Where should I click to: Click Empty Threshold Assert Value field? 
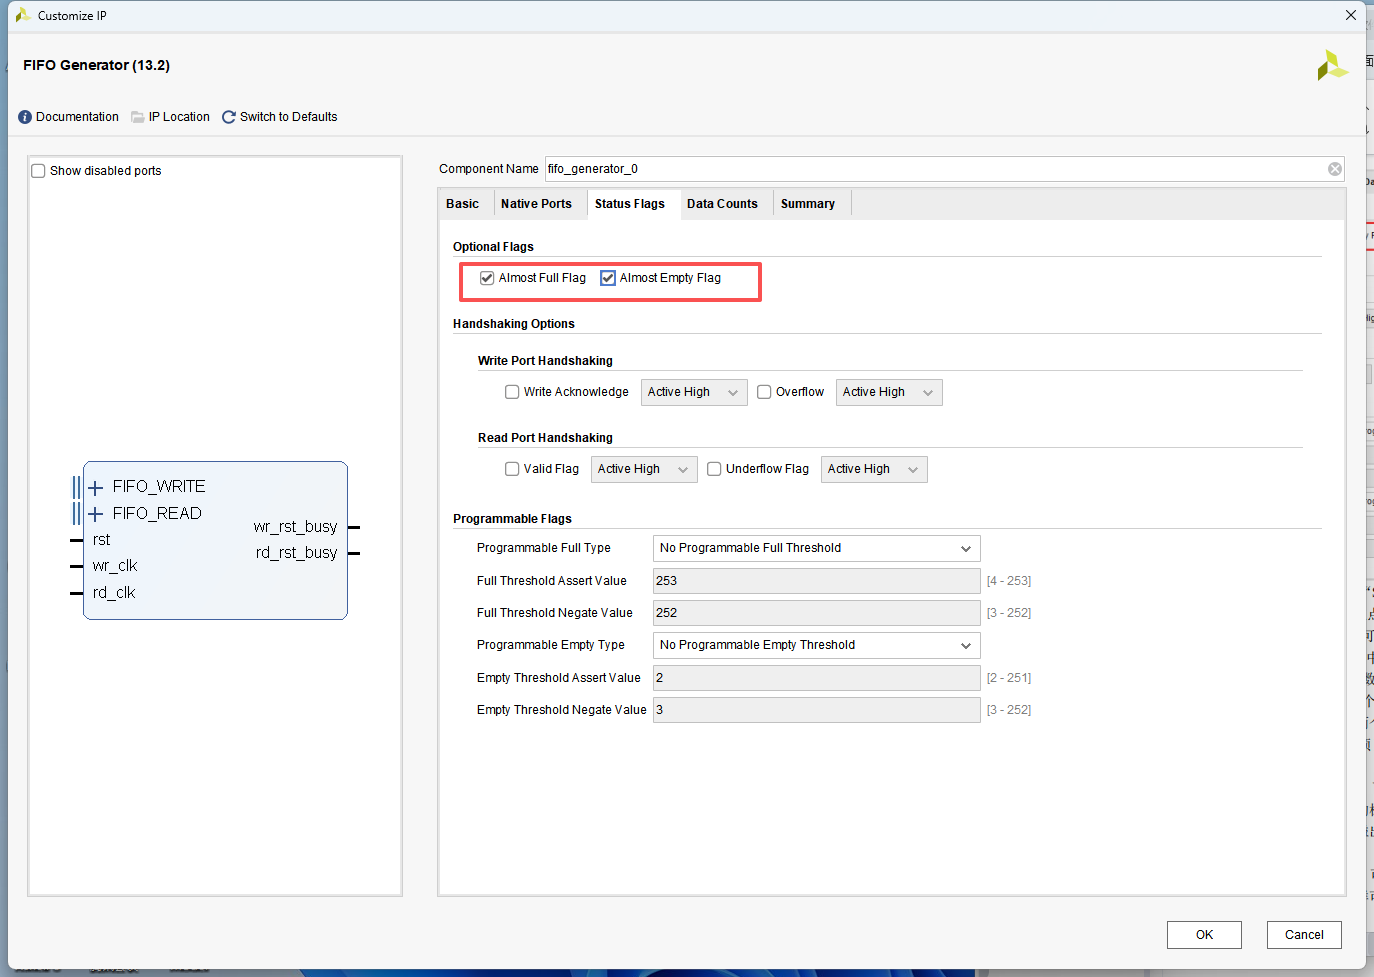(816, 678)
